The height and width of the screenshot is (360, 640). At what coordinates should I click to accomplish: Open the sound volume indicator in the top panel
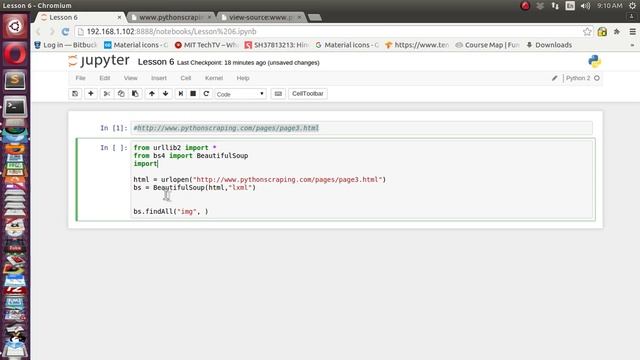pyautogui.click(x=585, y=6)
